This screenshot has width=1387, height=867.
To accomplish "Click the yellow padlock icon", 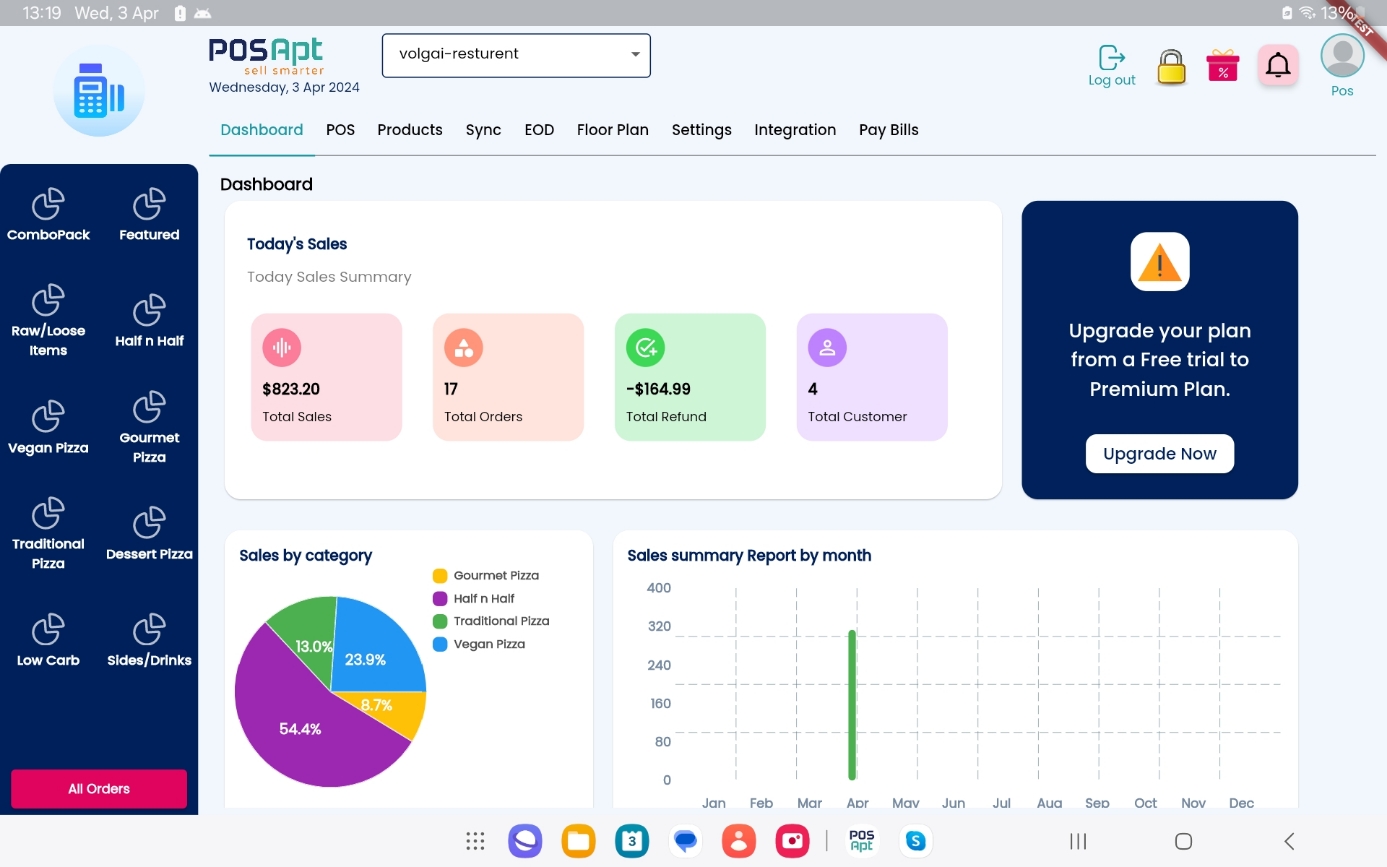I will pyautogui.click(x=1170, y=63).
